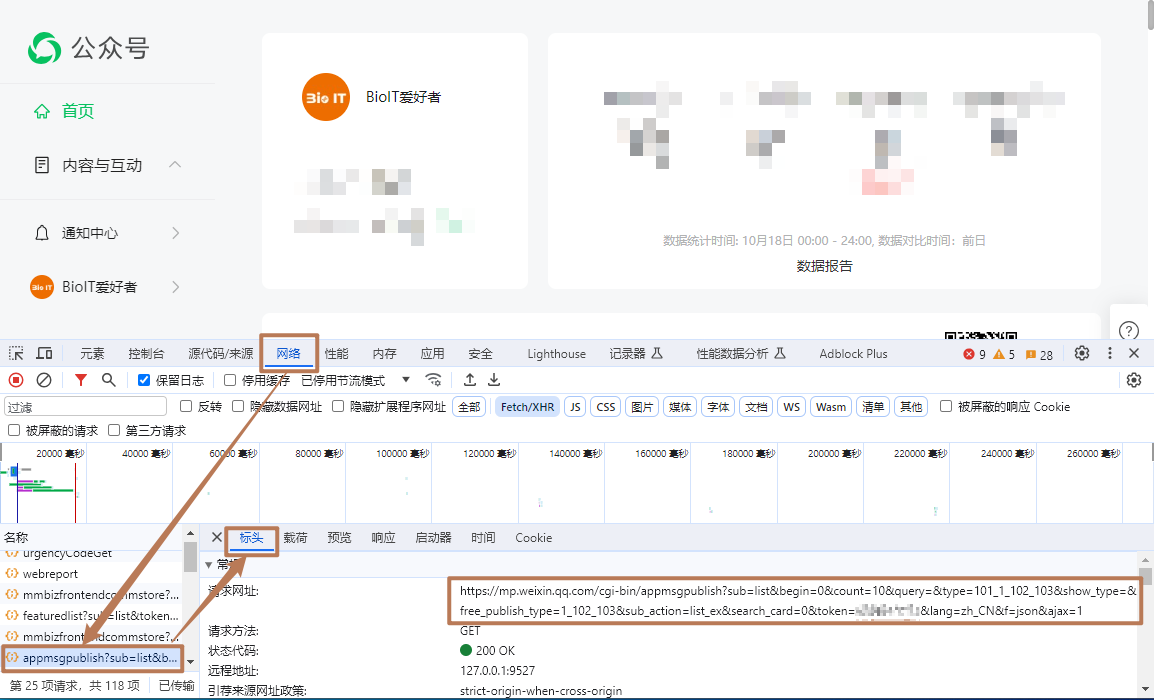Switch to 元素 DevTools tab

click(92, 353)
